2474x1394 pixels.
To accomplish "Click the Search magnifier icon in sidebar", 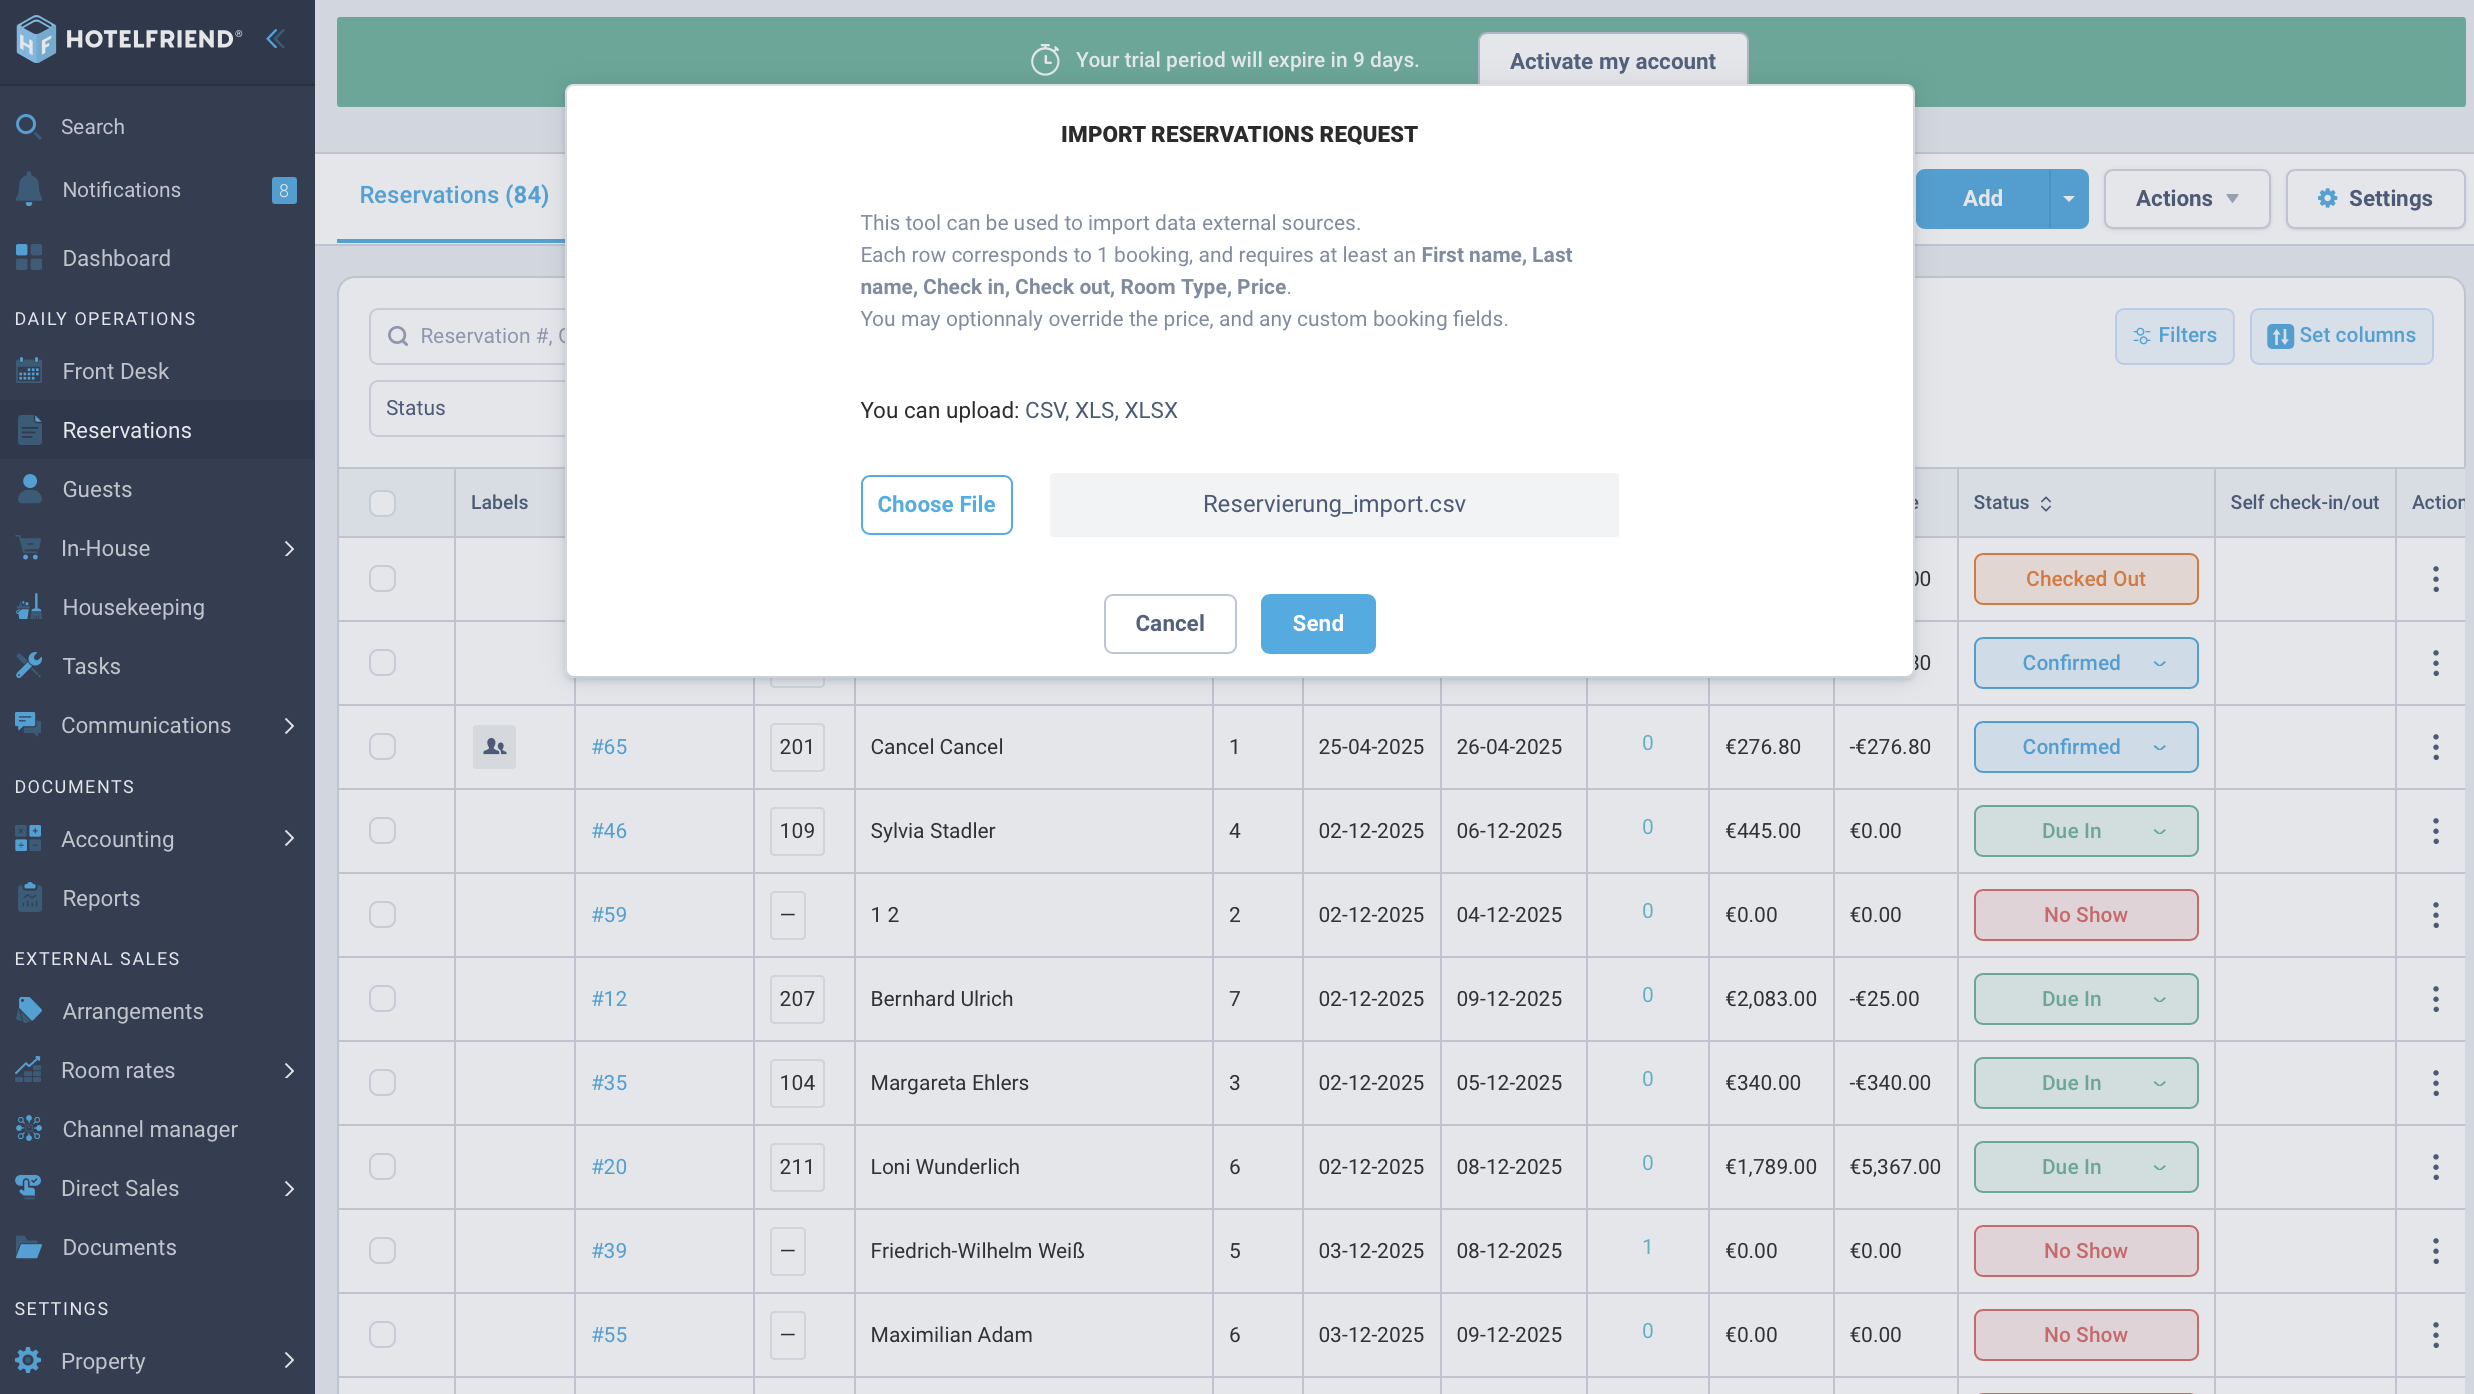I will pyautogui.click(x=28, y=126).
